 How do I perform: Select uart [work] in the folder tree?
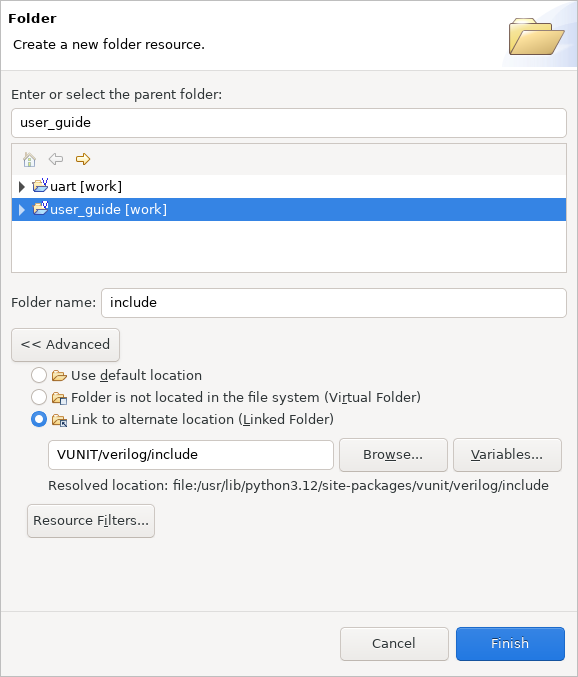86,187
